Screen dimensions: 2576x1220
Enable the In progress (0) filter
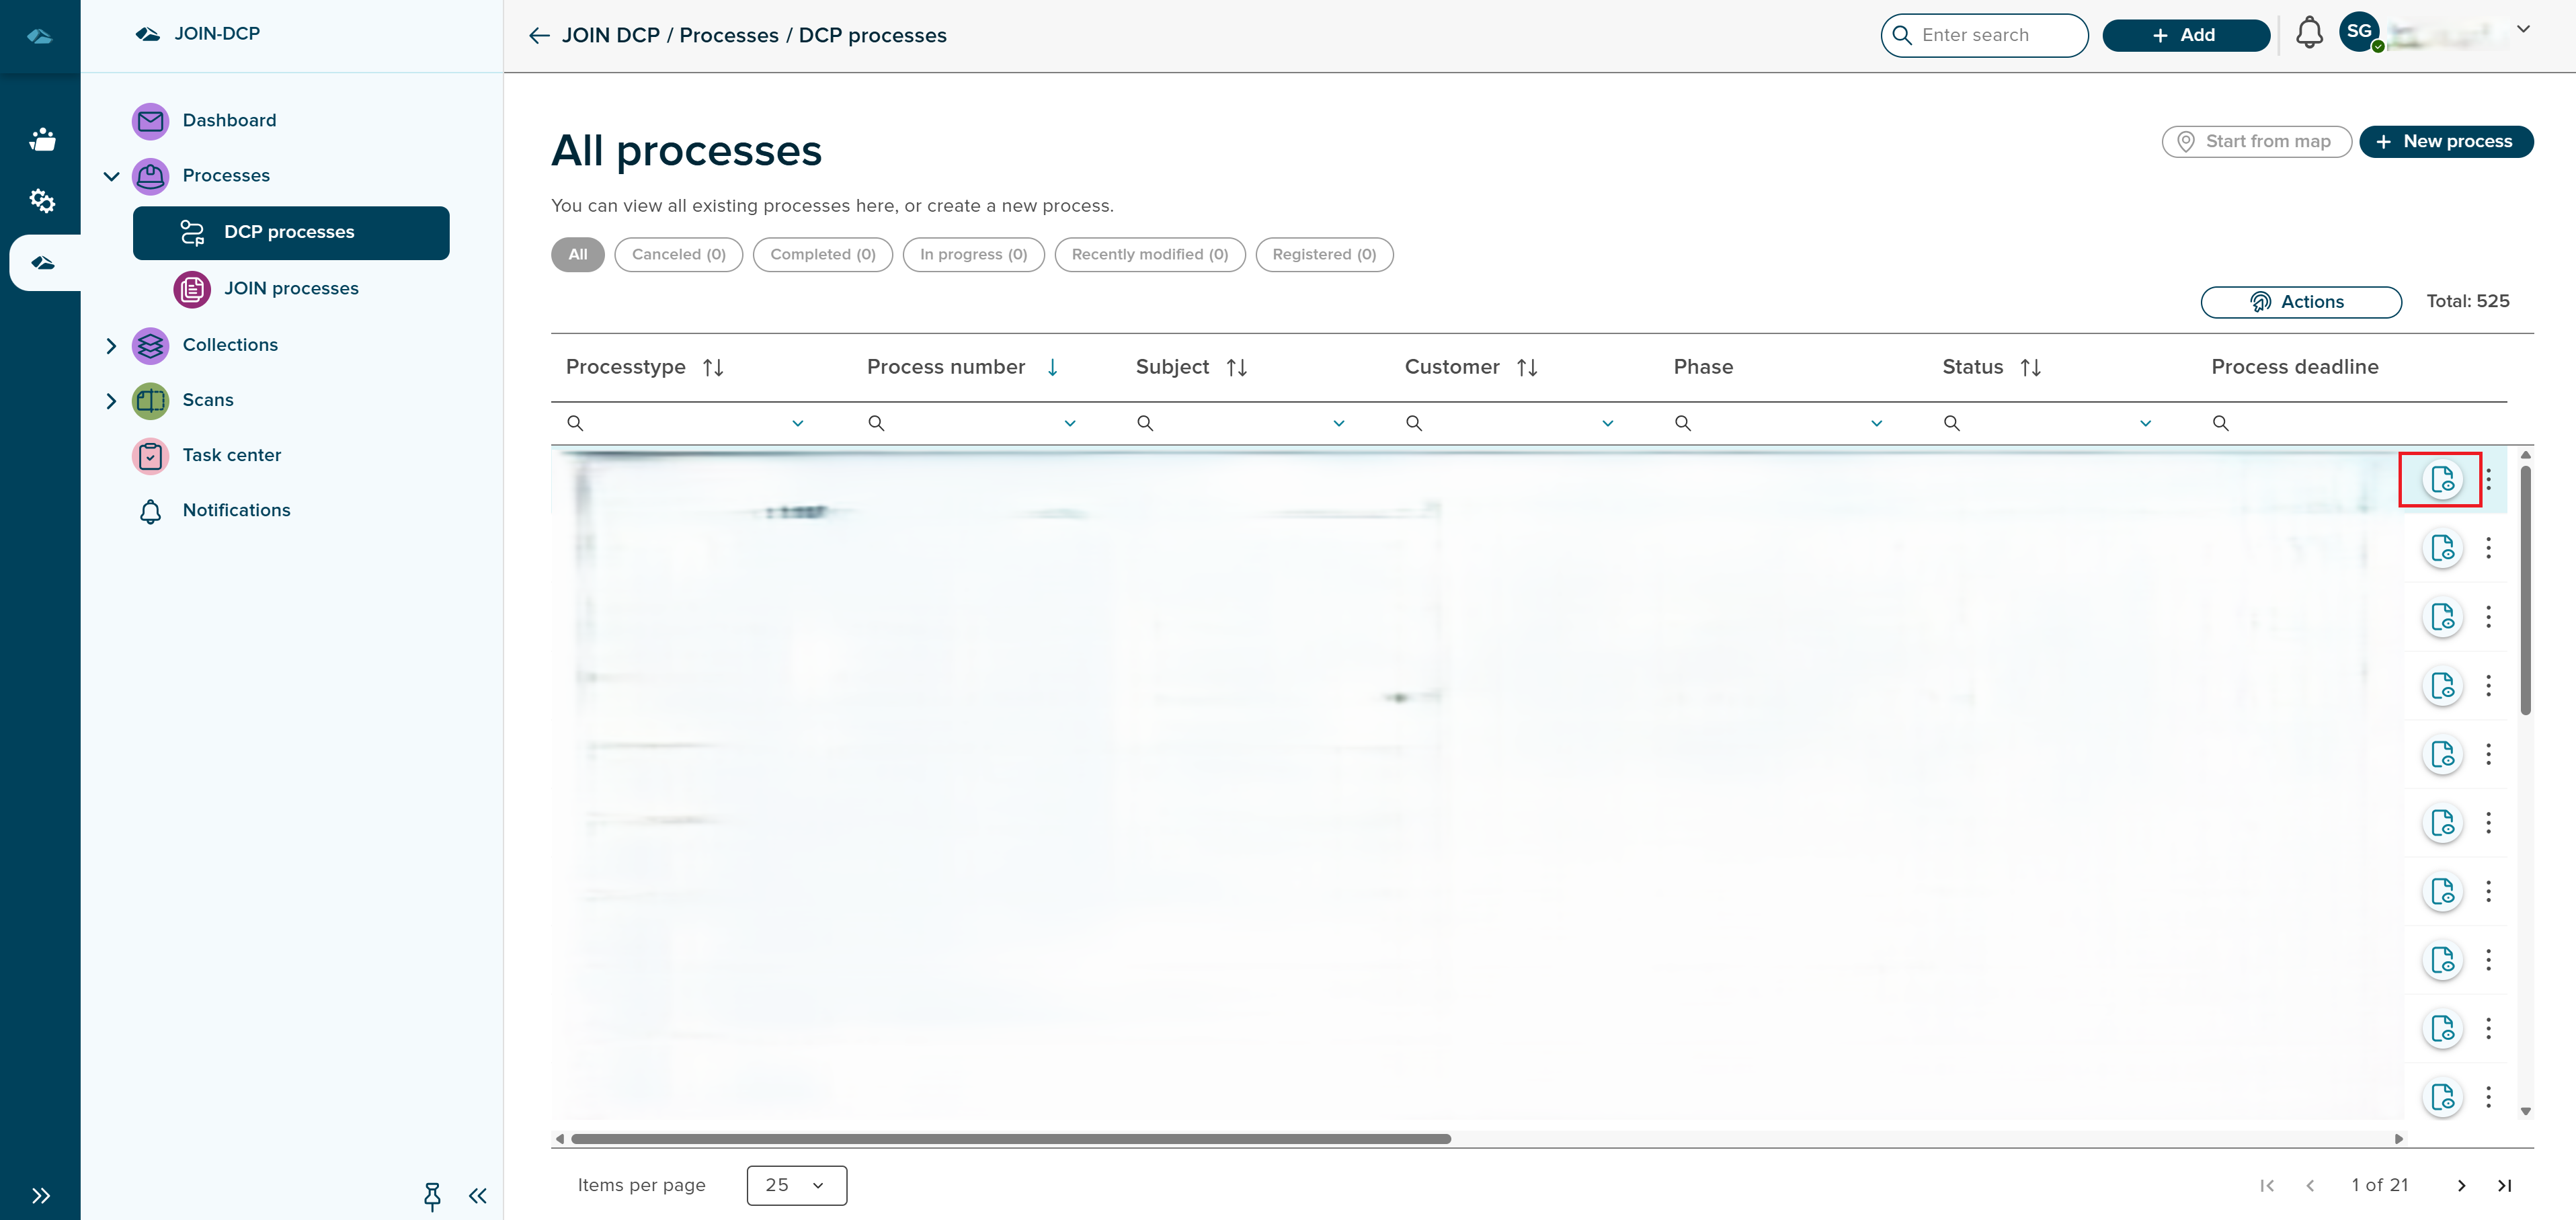pyautogui.click(x=973, y=254)
